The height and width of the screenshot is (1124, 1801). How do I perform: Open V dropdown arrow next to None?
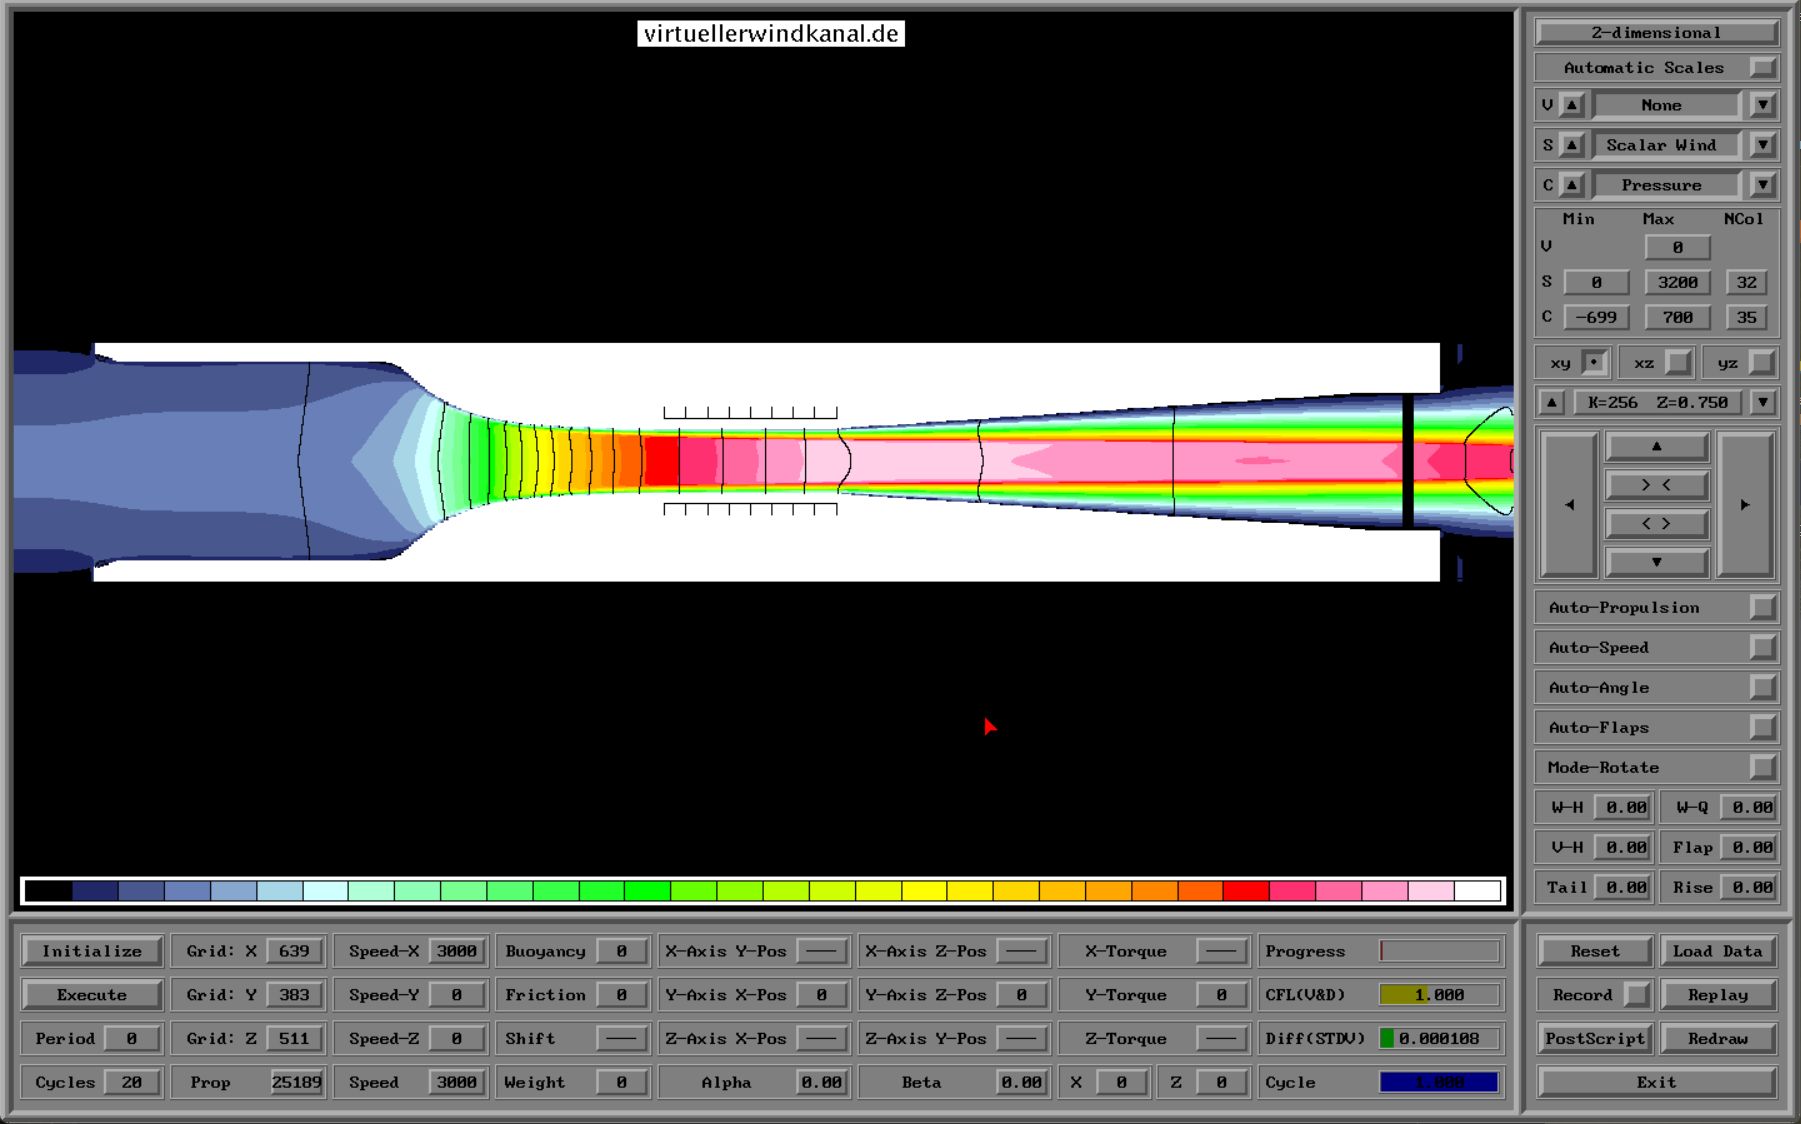(x=1762, y=105)
